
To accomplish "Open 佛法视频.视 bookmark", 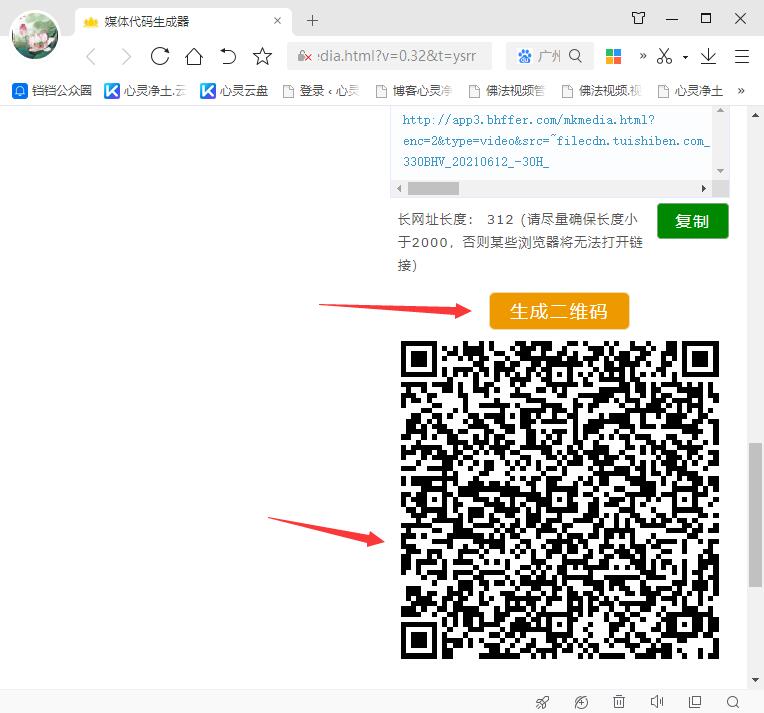I will tap(601, 91).
